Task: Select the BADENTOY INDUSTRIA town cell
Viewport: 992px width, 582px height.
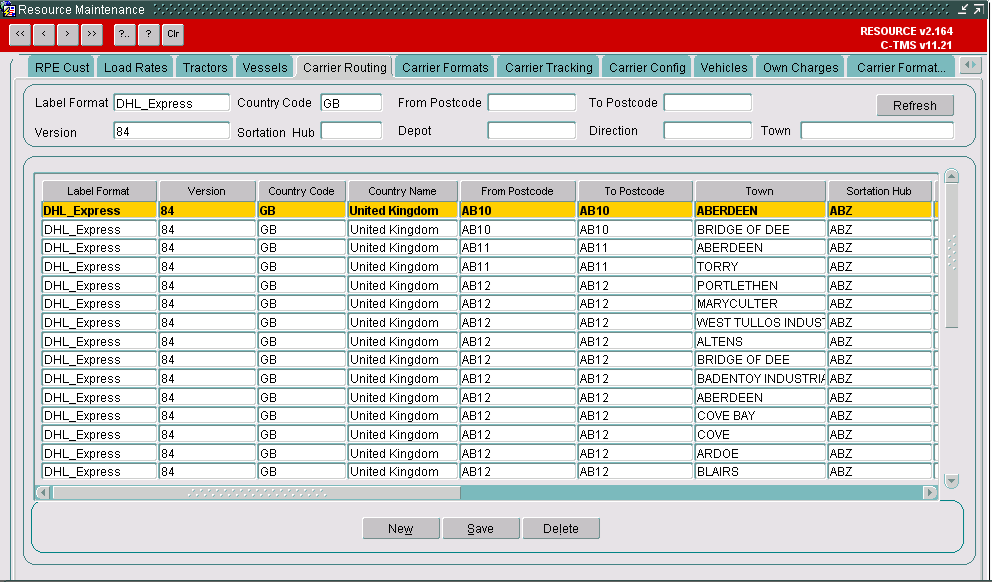Action: [x=760, y=378]
